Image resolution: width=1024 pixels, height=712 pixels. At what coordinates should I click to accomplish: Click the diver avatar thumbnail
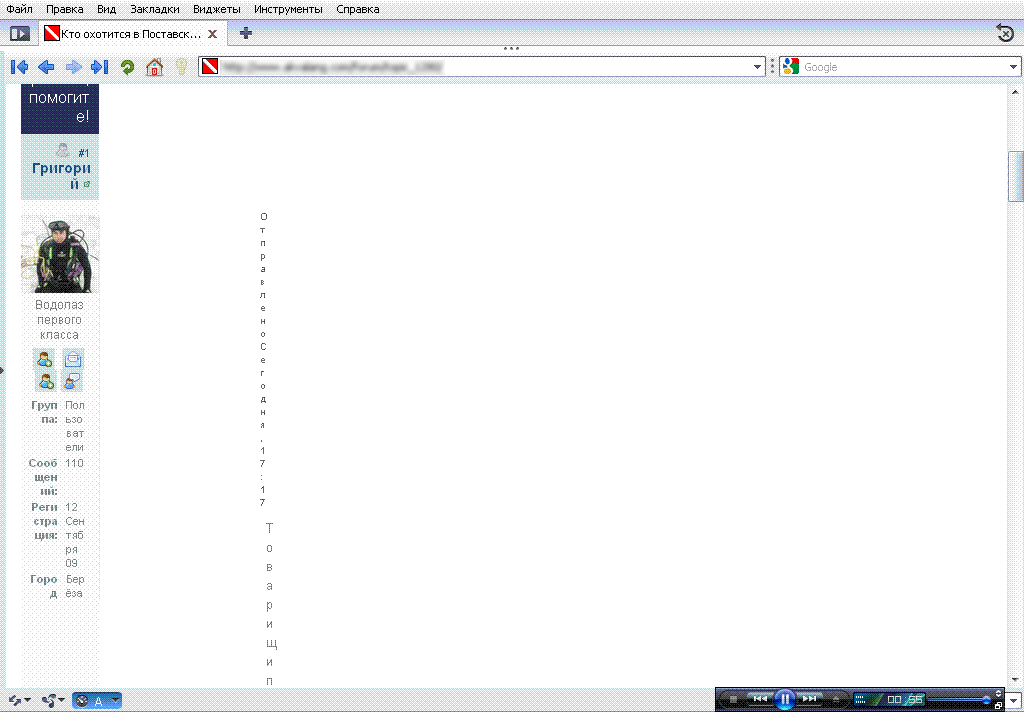[60, 254]
